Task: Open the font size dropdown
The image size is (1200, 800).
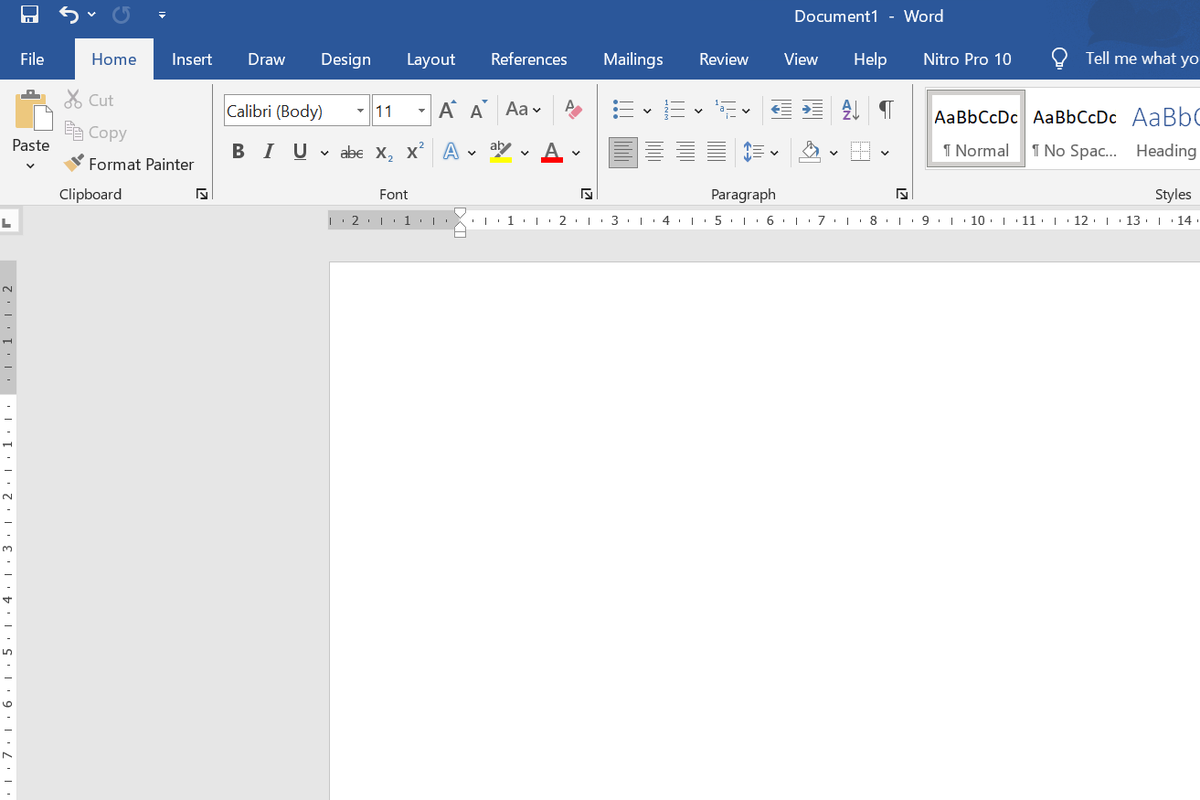Action: tap(421, 110)
